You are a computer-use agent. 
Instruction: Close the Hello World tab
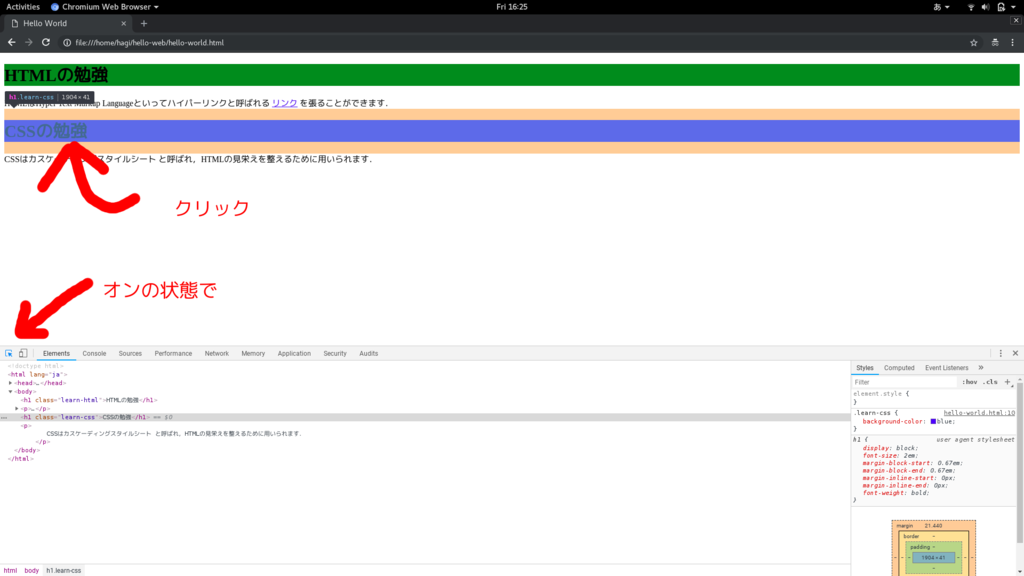(123, 24)
